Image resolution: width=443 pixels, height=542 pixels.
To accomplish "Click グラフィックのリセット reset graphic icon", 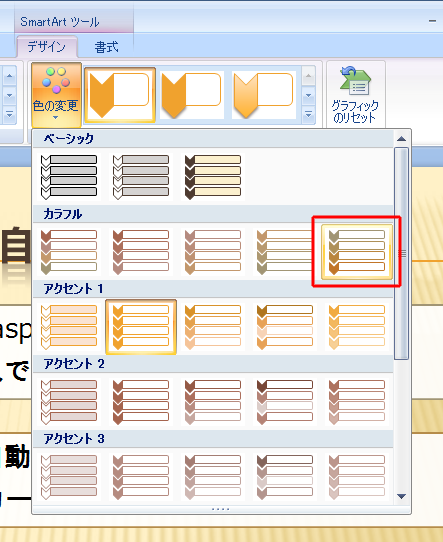I will 355,95.
